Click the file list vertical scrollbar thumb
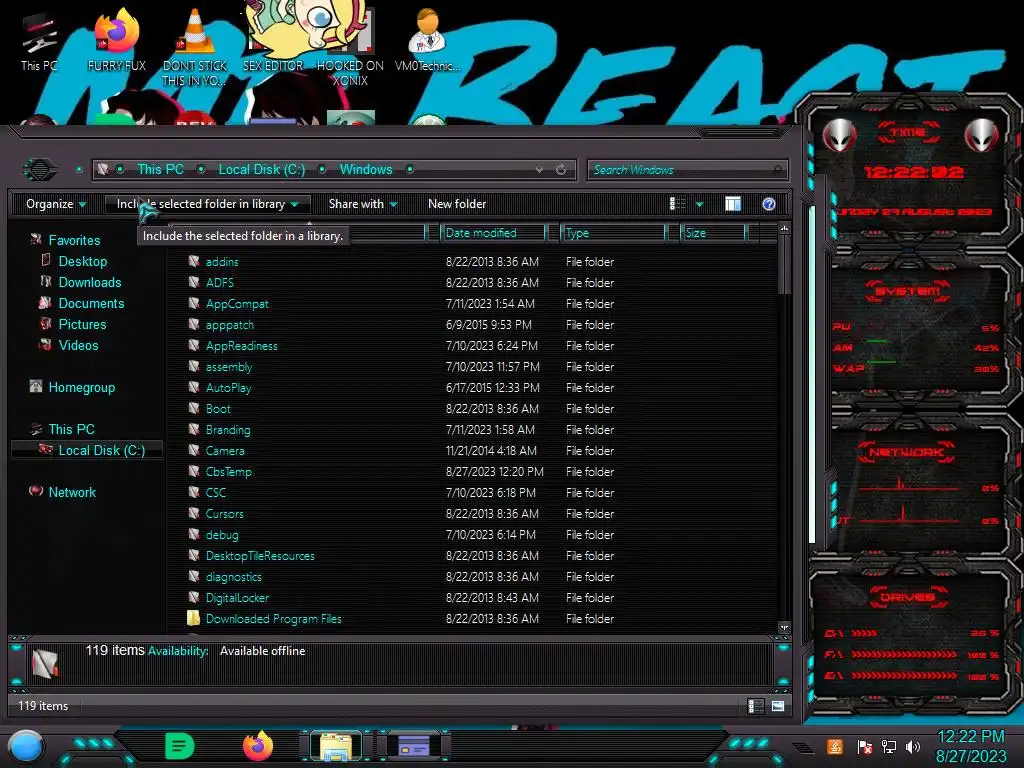This screenshot has height=768, width=1024. (784, 266)
